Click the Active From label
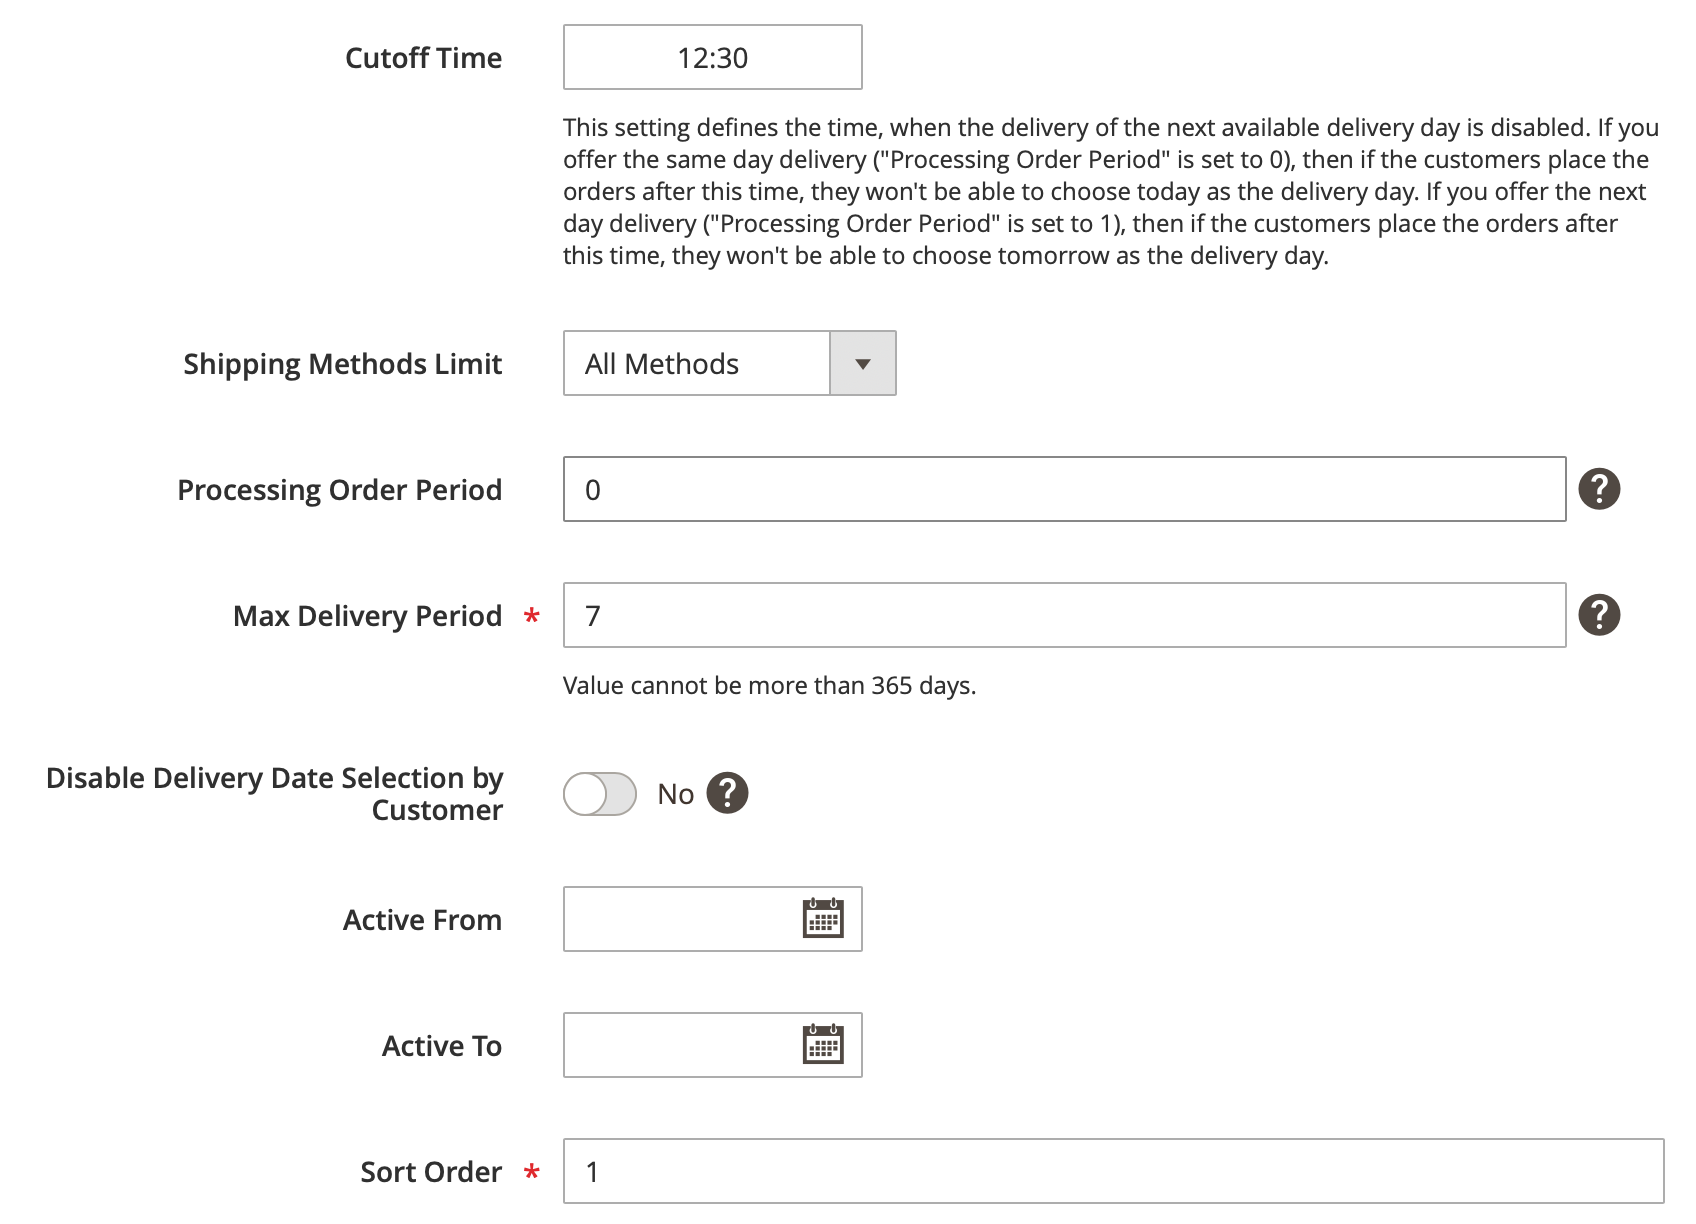The width and height of the screenshot is (1696, 1224). [423, 920]
